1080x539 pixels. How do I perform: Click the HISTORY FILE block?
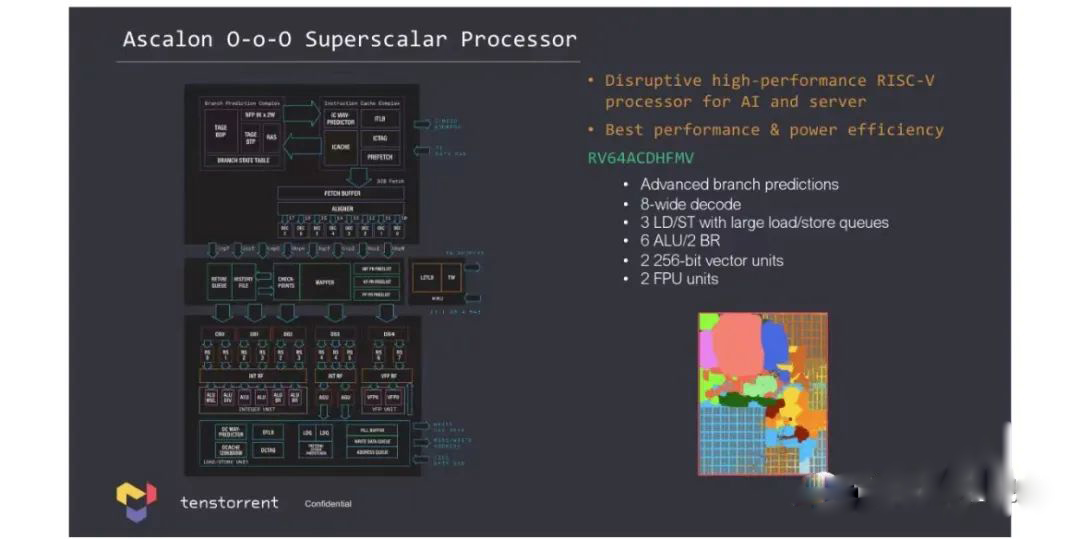(243, 282)
